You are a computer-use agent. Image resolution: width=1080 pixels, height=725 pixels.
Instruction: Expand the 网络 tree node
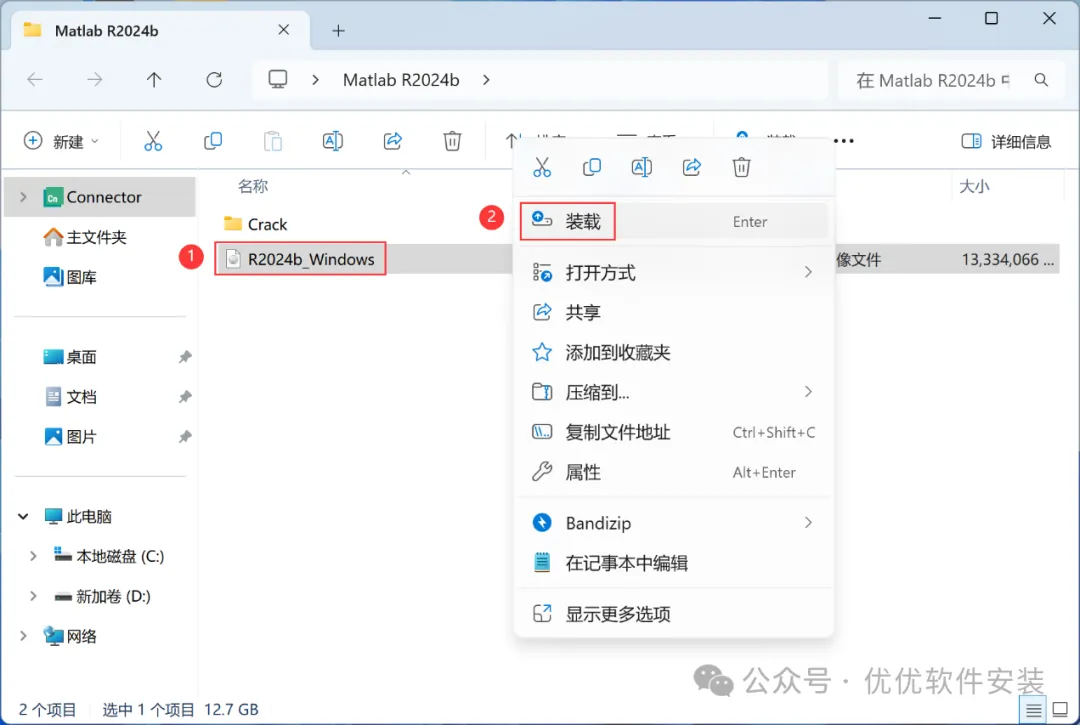[23, 636]
